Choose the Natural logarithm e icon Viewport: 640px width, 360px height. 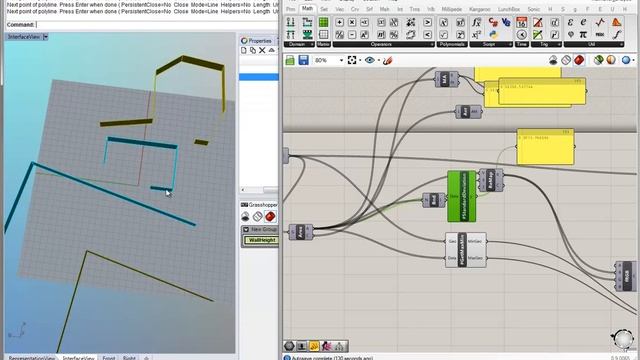click(583, 22)
